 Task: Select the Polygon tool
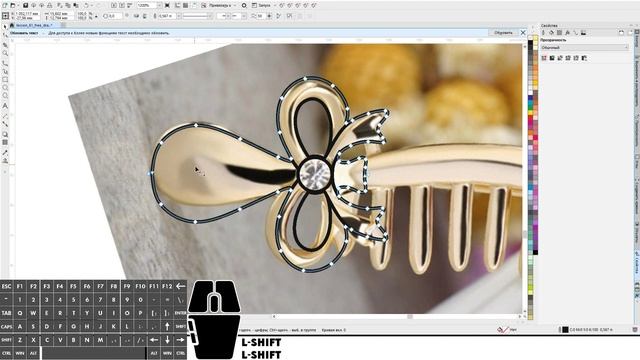(x=5, y=96)
